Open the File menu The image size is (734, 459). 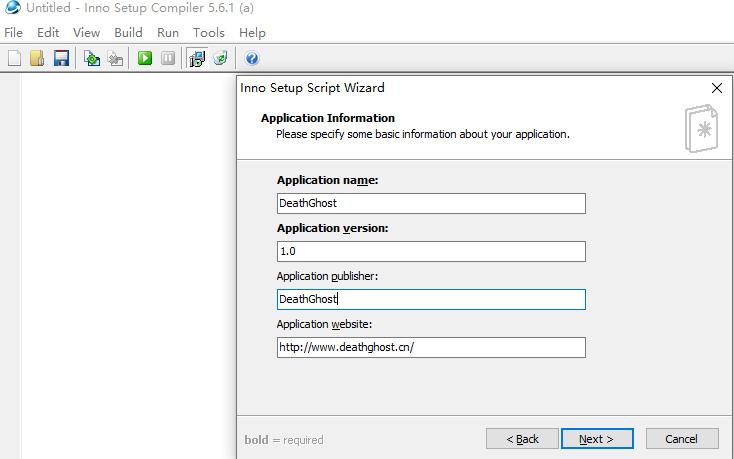[13, 33]
